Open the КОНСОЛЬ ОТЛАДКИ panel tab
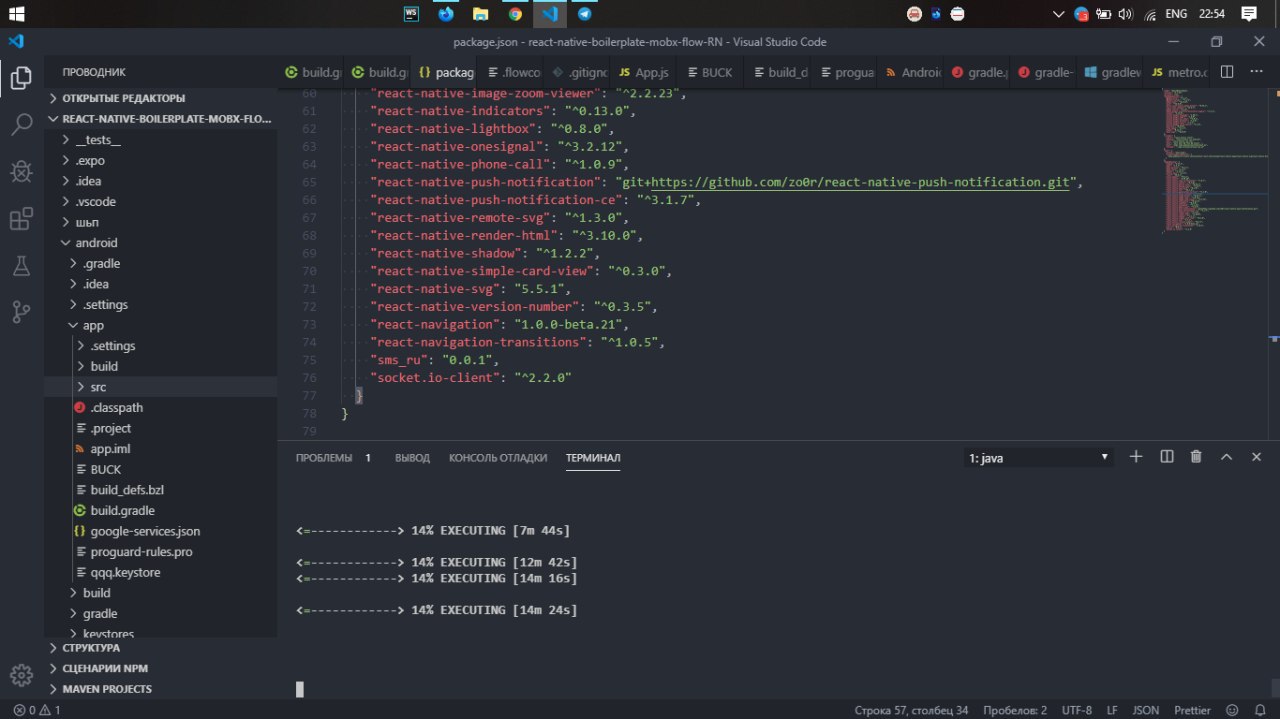The height and width of the screenshot is (719, 1280). [498, 458]
